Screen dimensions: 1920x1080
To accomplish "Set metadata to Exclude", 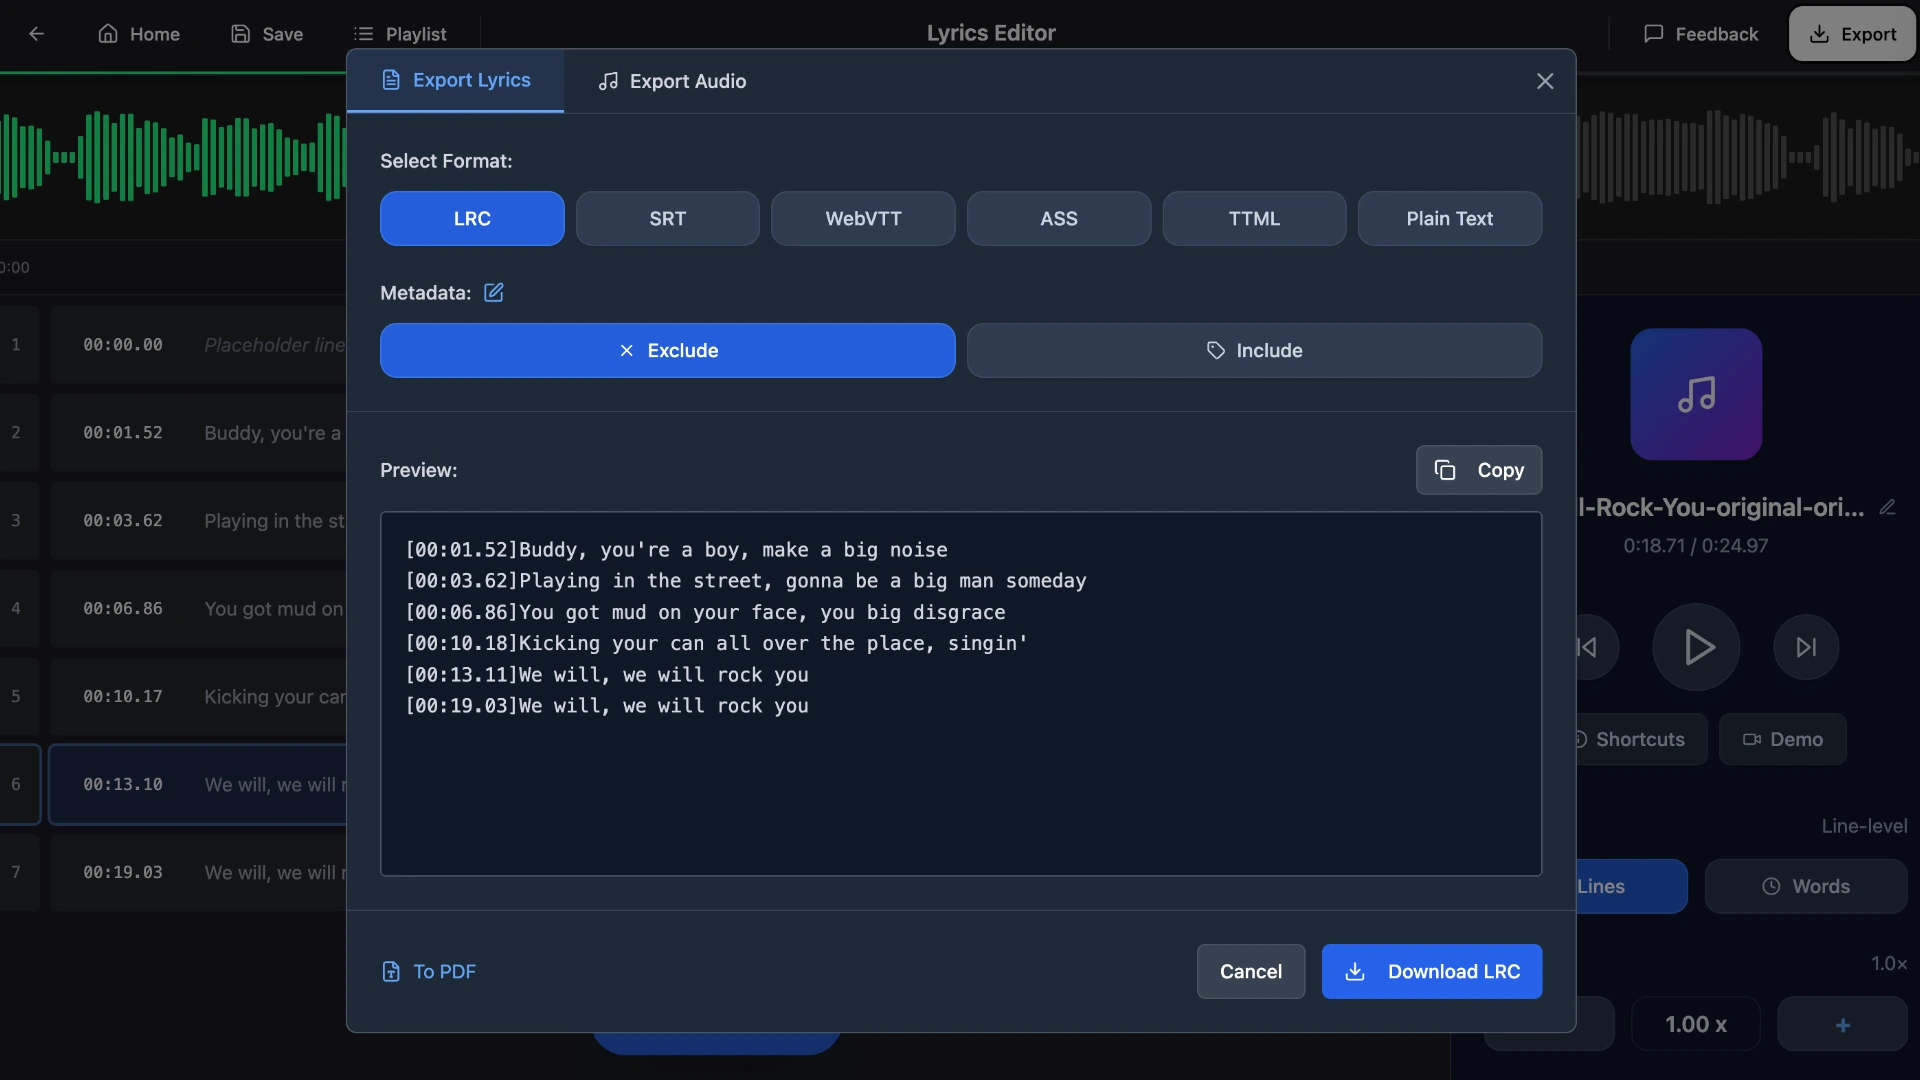I will click(667, 350).
